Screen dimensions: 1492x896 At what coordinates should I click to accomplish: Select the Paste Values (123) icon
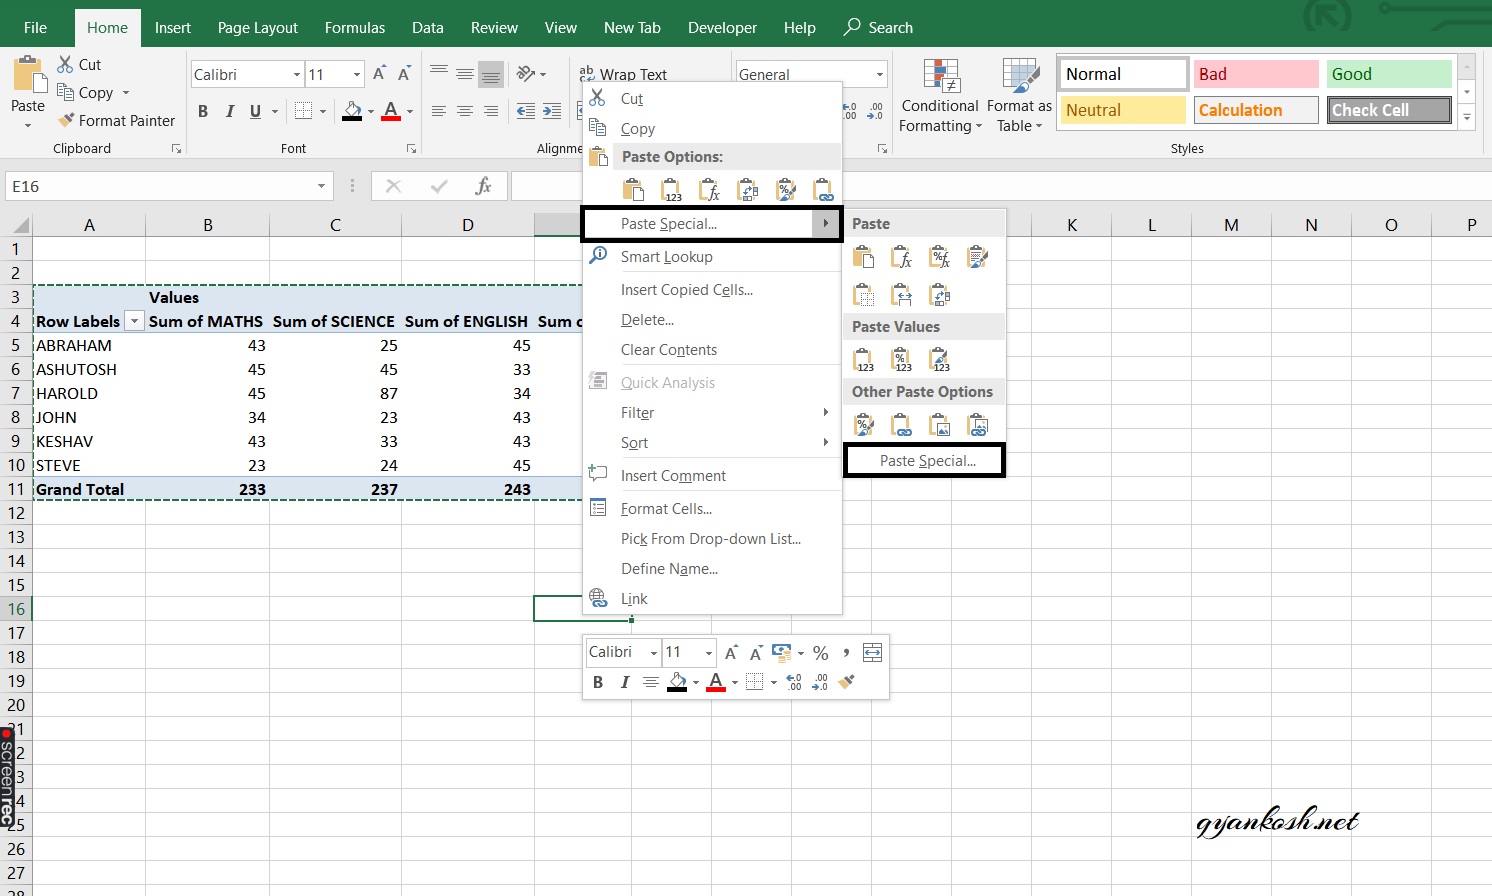[x=862, y=358]
